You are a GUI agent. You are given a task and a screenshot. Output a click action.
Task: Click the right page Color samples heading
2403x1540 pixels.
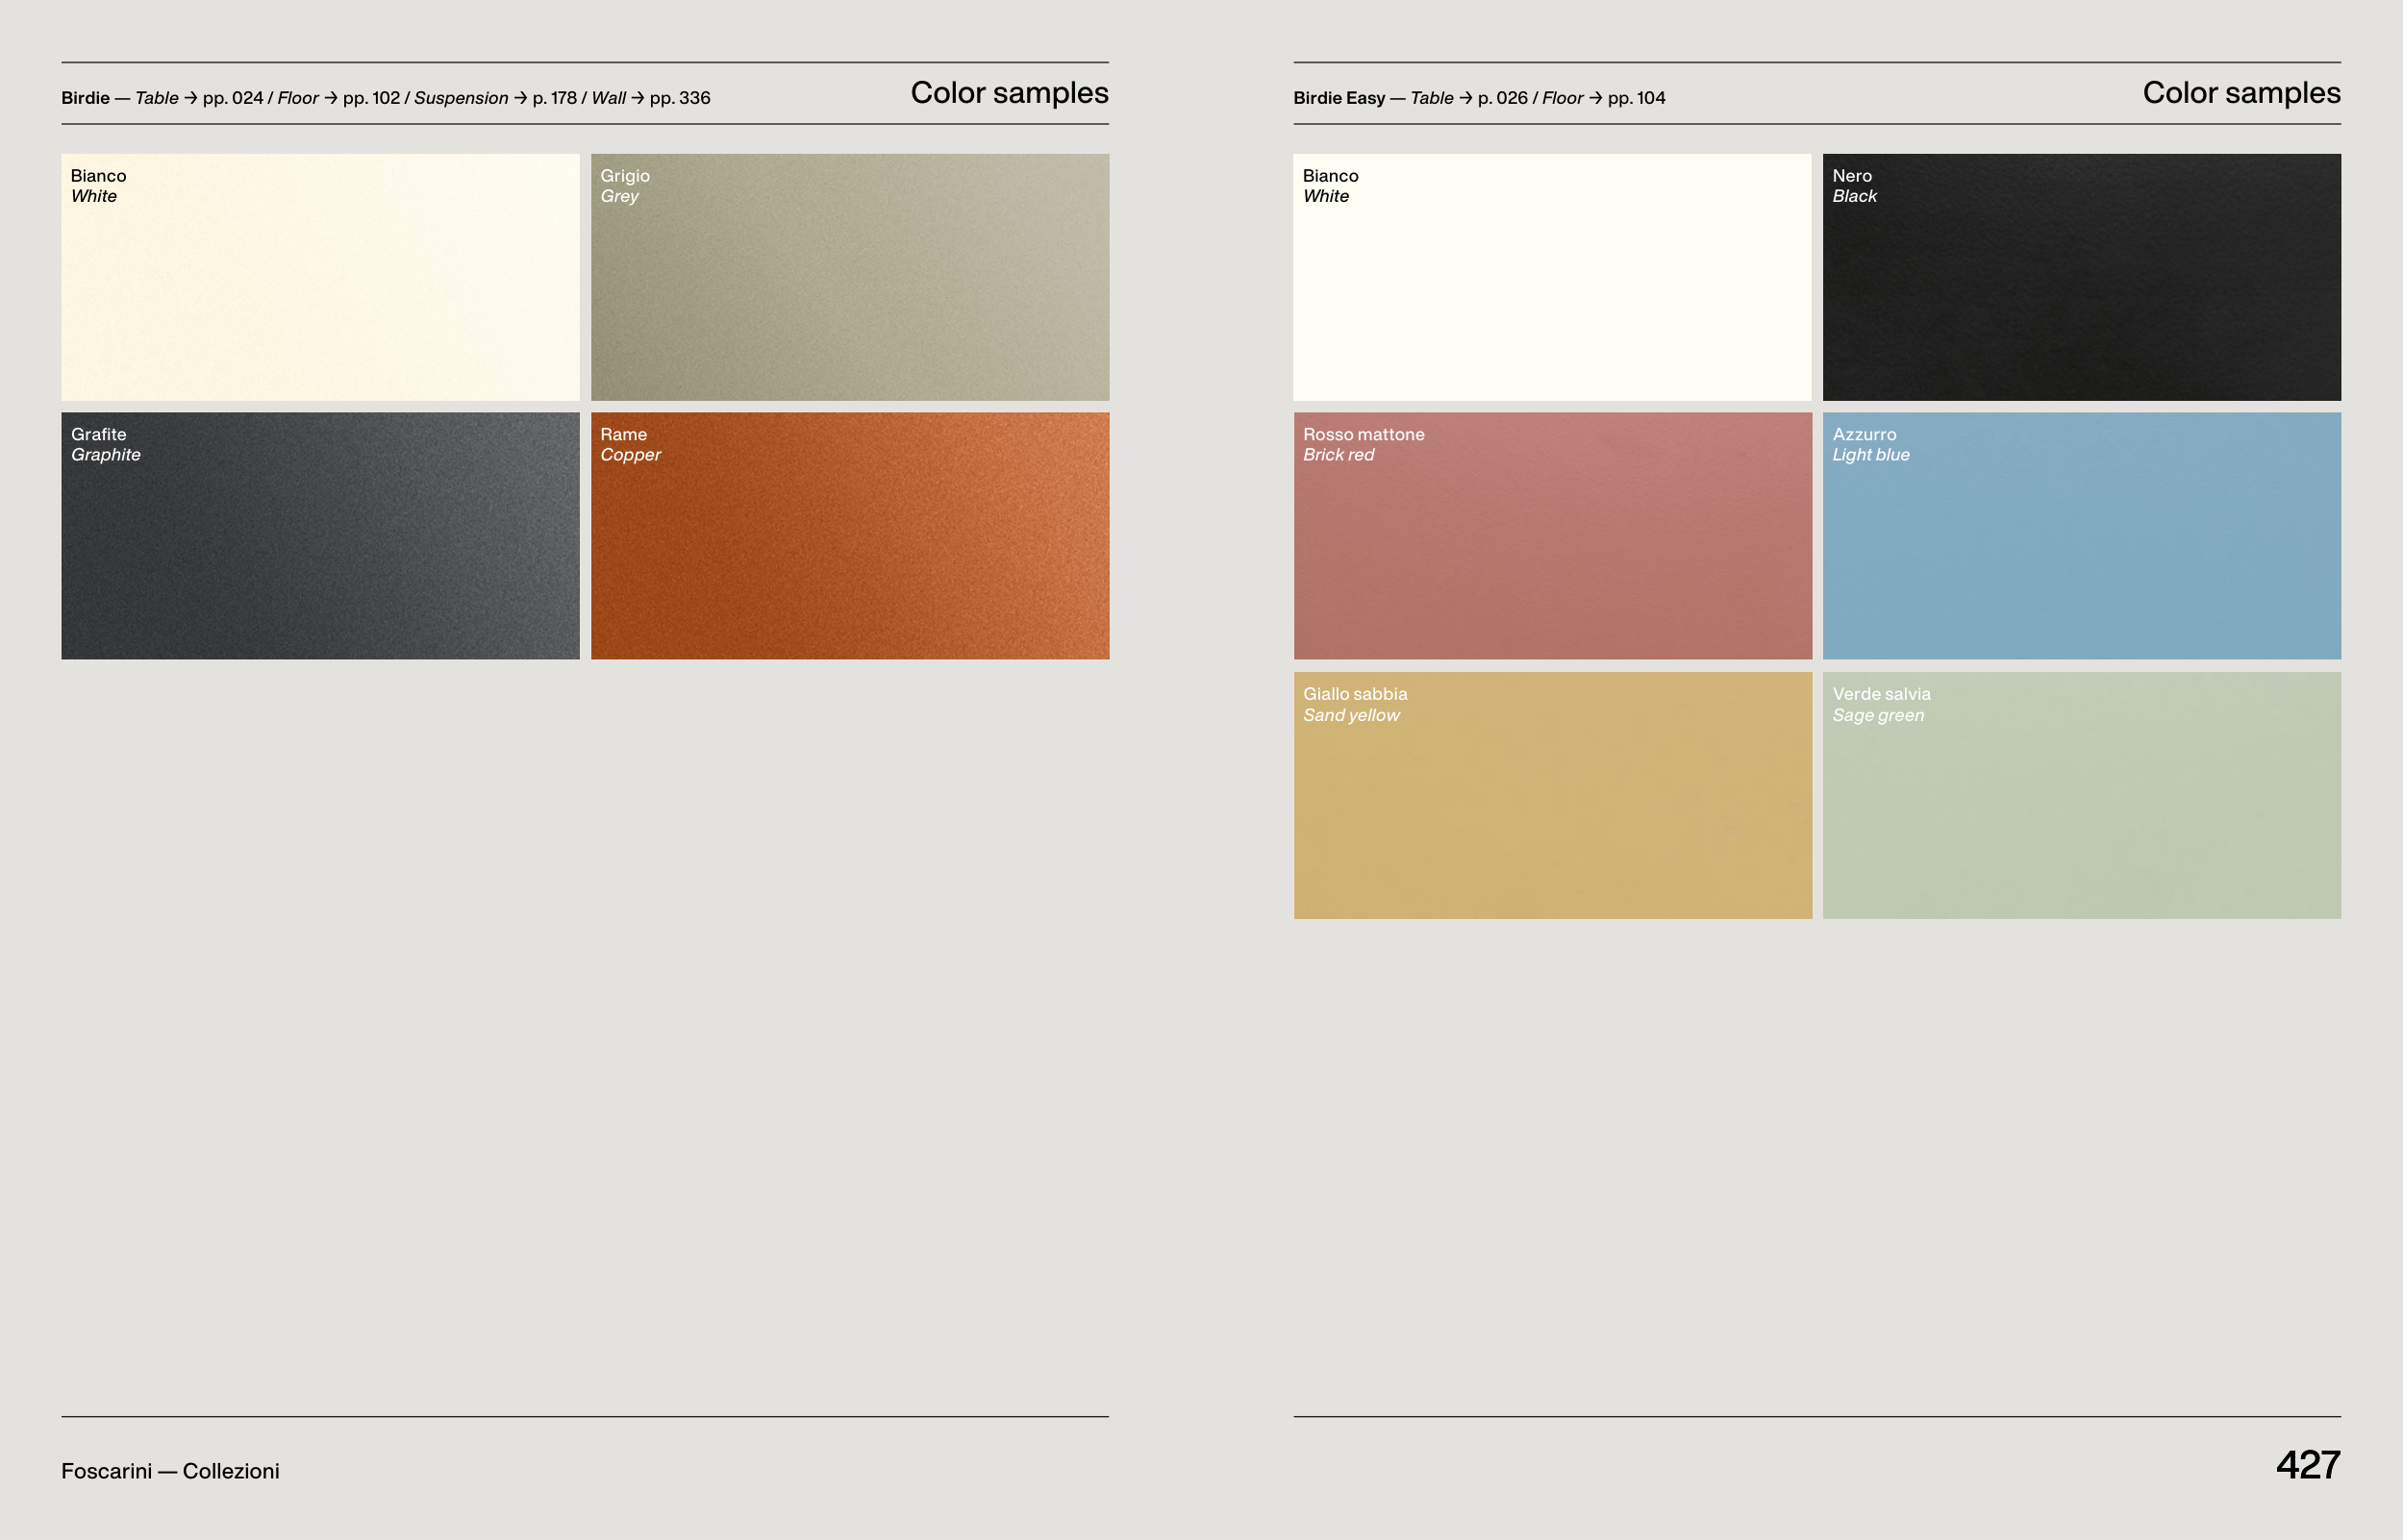2240,93
